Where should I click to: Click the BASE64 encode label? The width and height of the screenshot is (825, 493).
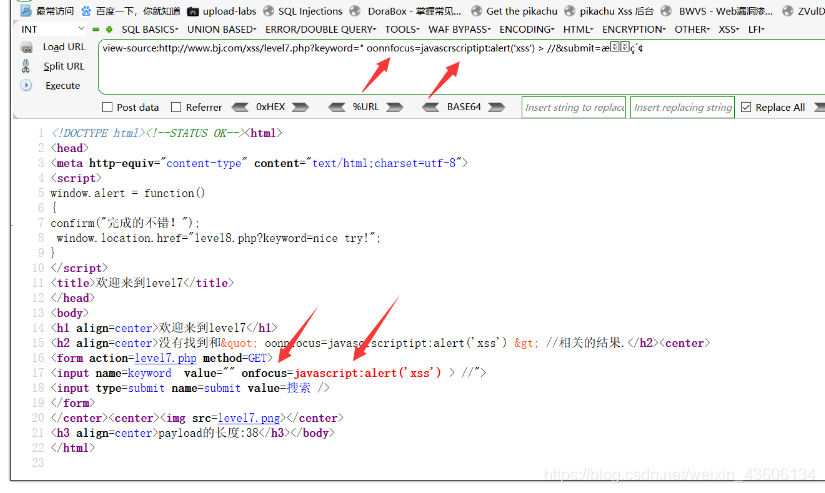[464, 107]
